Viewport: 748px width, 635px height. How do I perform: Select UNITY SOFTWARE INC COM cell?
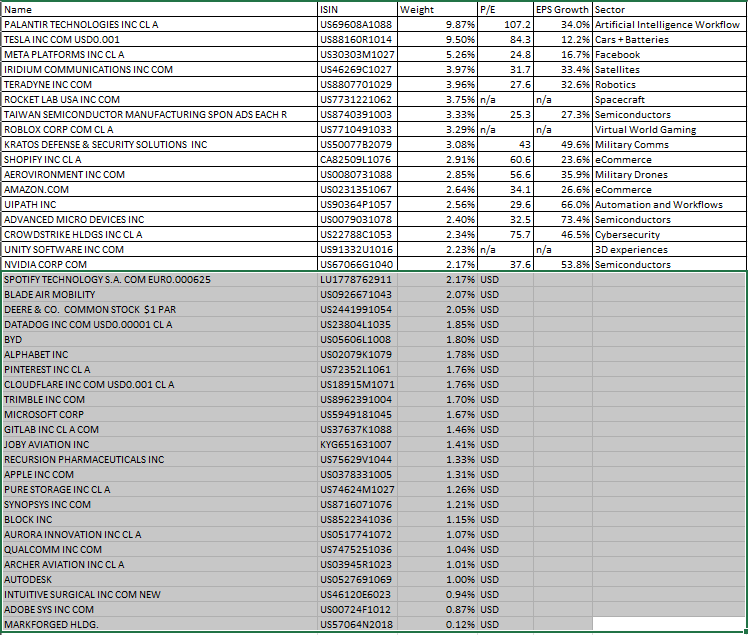[159, 250]
